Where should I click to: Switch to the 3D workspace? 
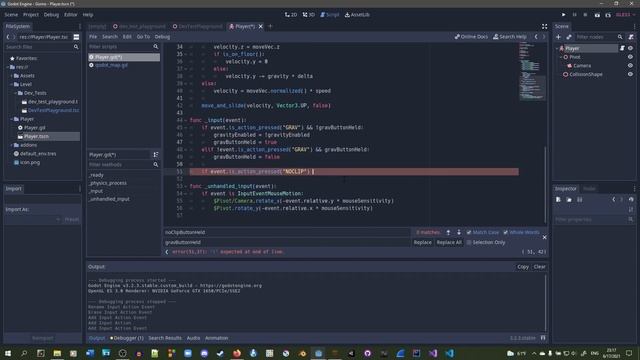tap(309, 15)
